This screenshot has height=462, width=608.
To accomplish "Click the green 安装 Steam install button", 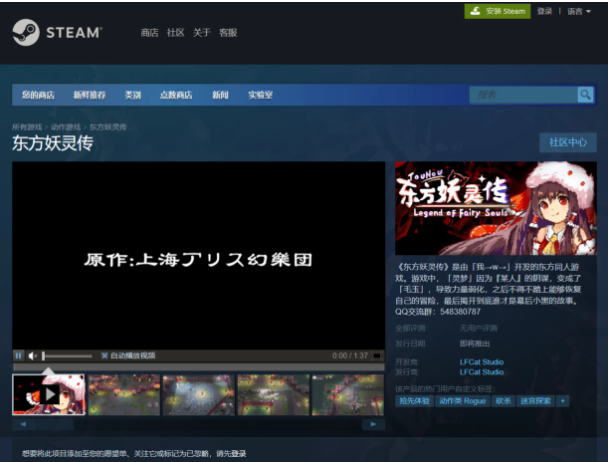I will pyautogui.click(x=497, y=11).
